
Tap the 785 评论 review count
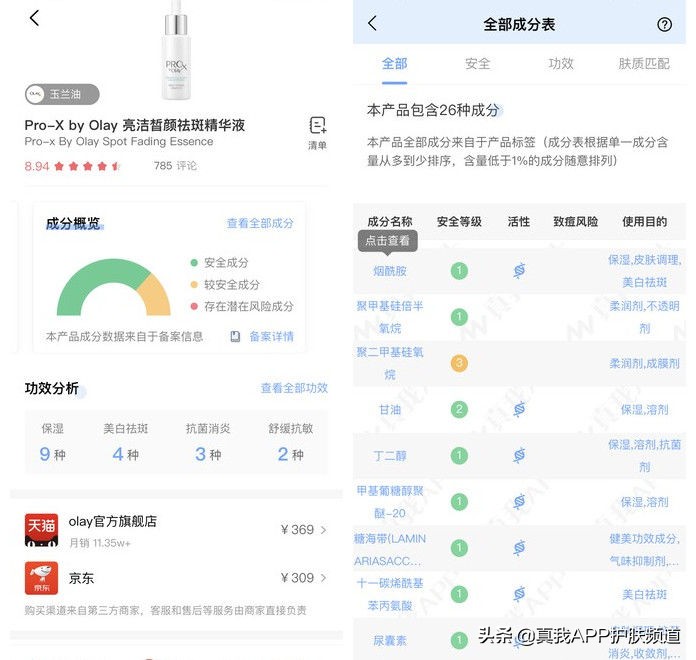tap(175, 166)
